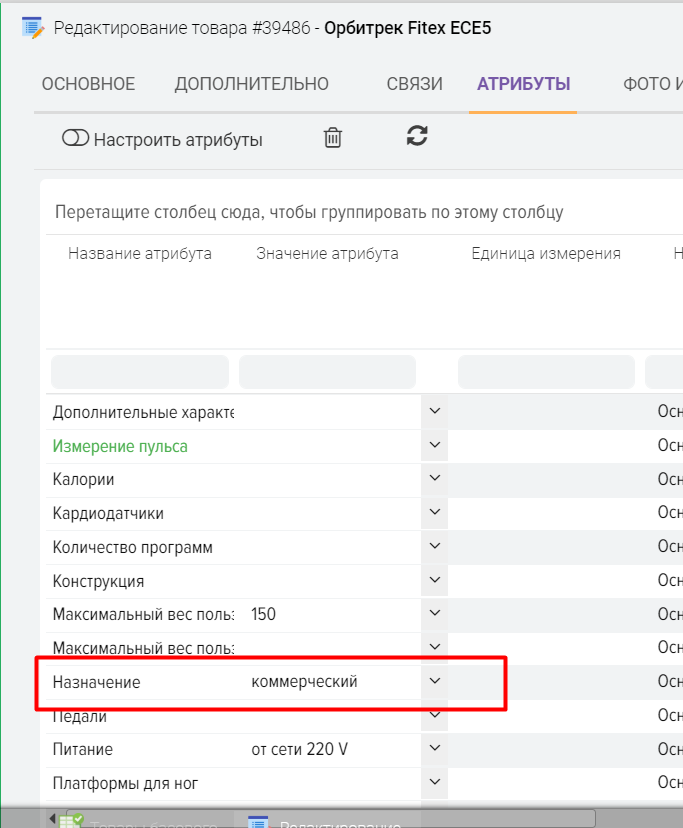Select the Питание attribute name
Screen dimensions: 683x828
[x=82, y=749]
